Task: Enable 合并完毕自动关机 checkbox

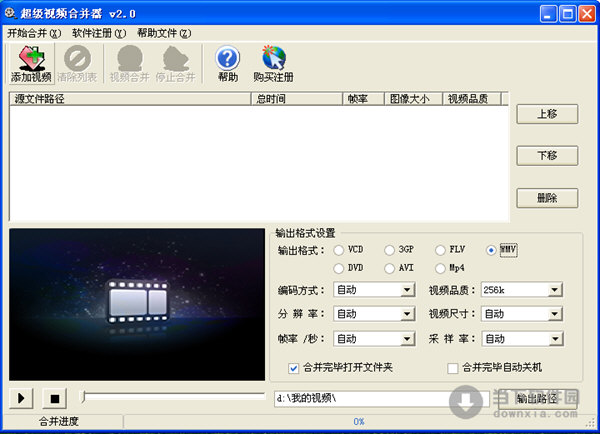Action: point(453,368)
